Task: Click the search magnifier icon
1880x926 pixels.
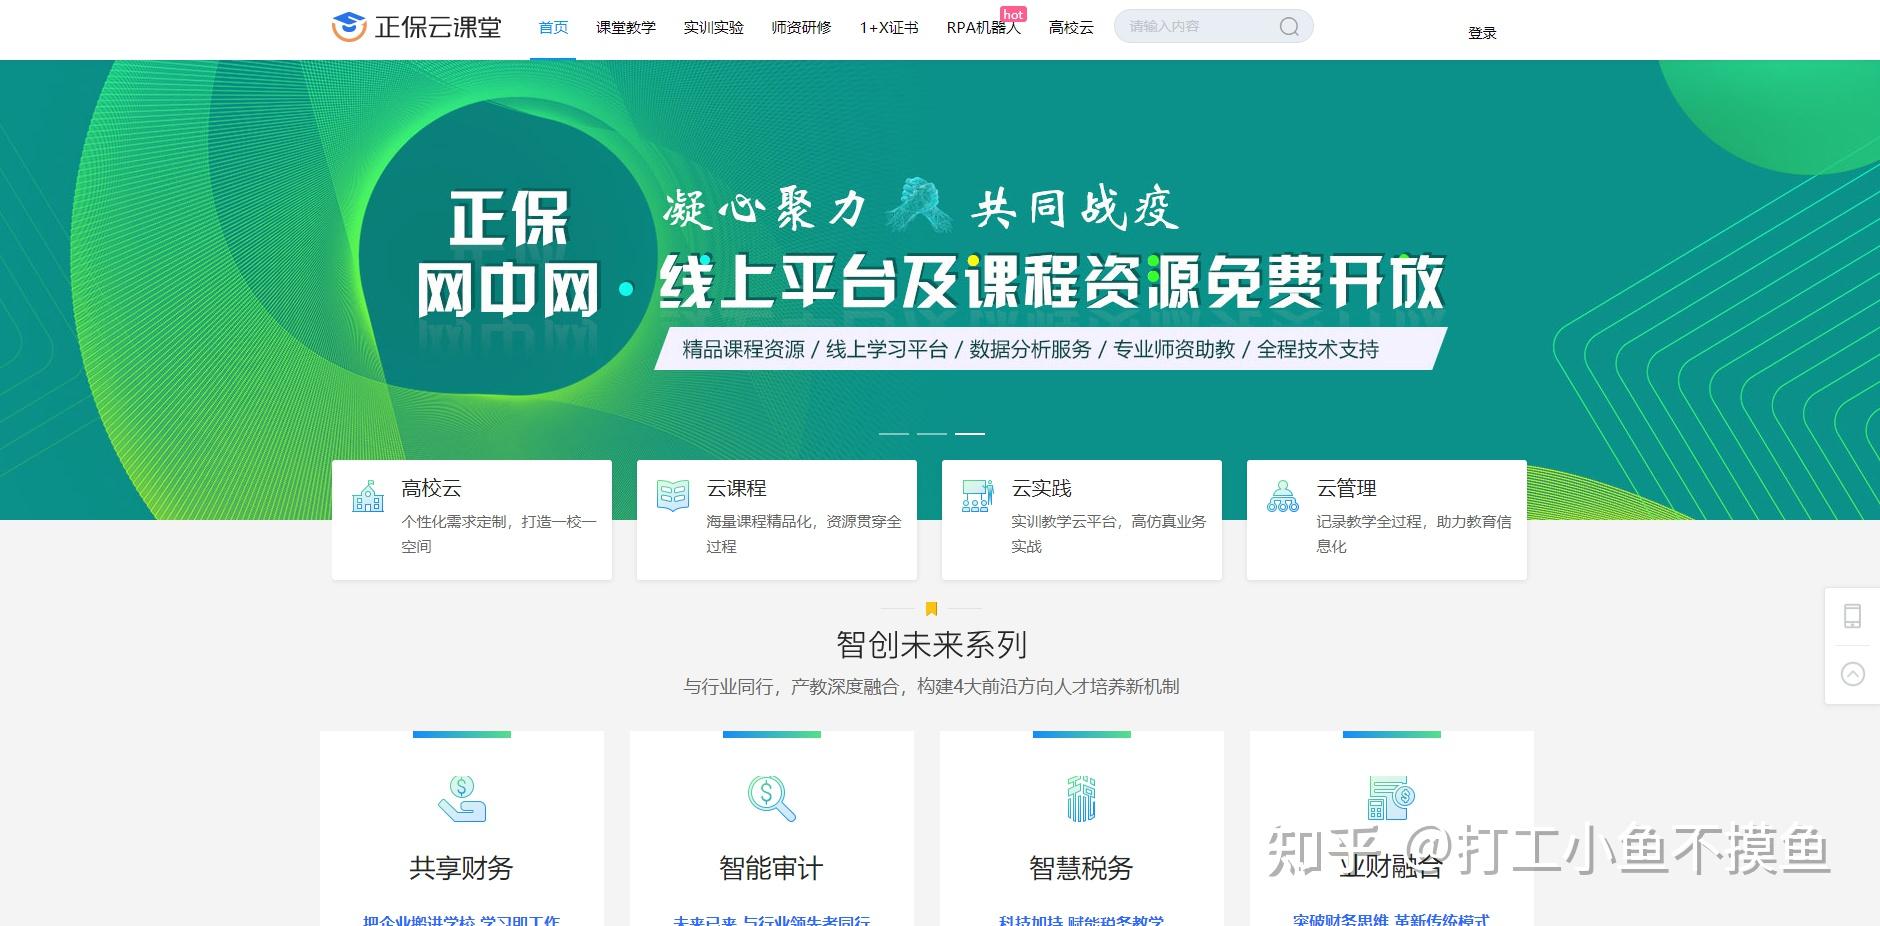Action: click(x=1290, y=26)
